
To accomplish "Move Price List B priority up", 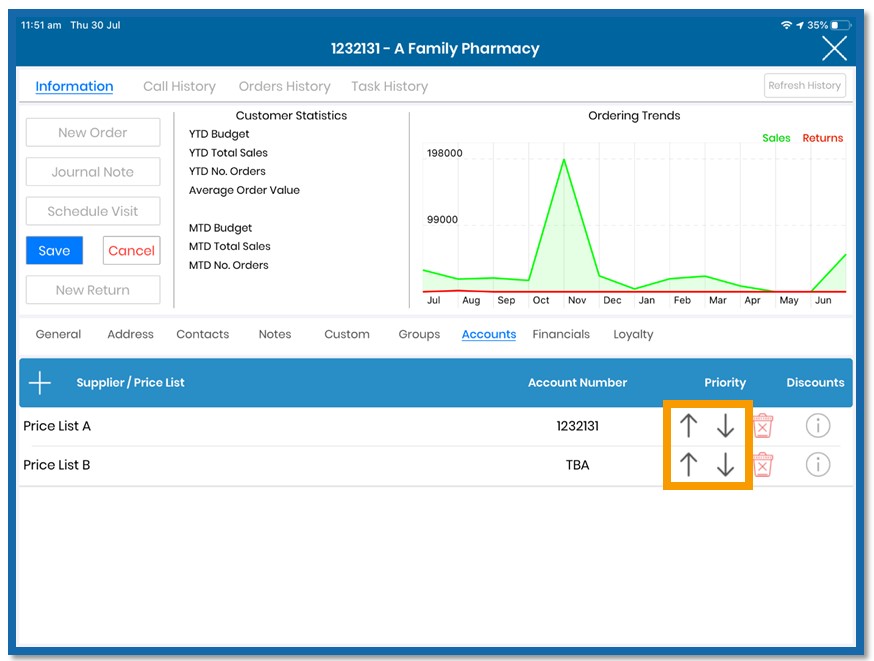I will [x=688, y=464].
